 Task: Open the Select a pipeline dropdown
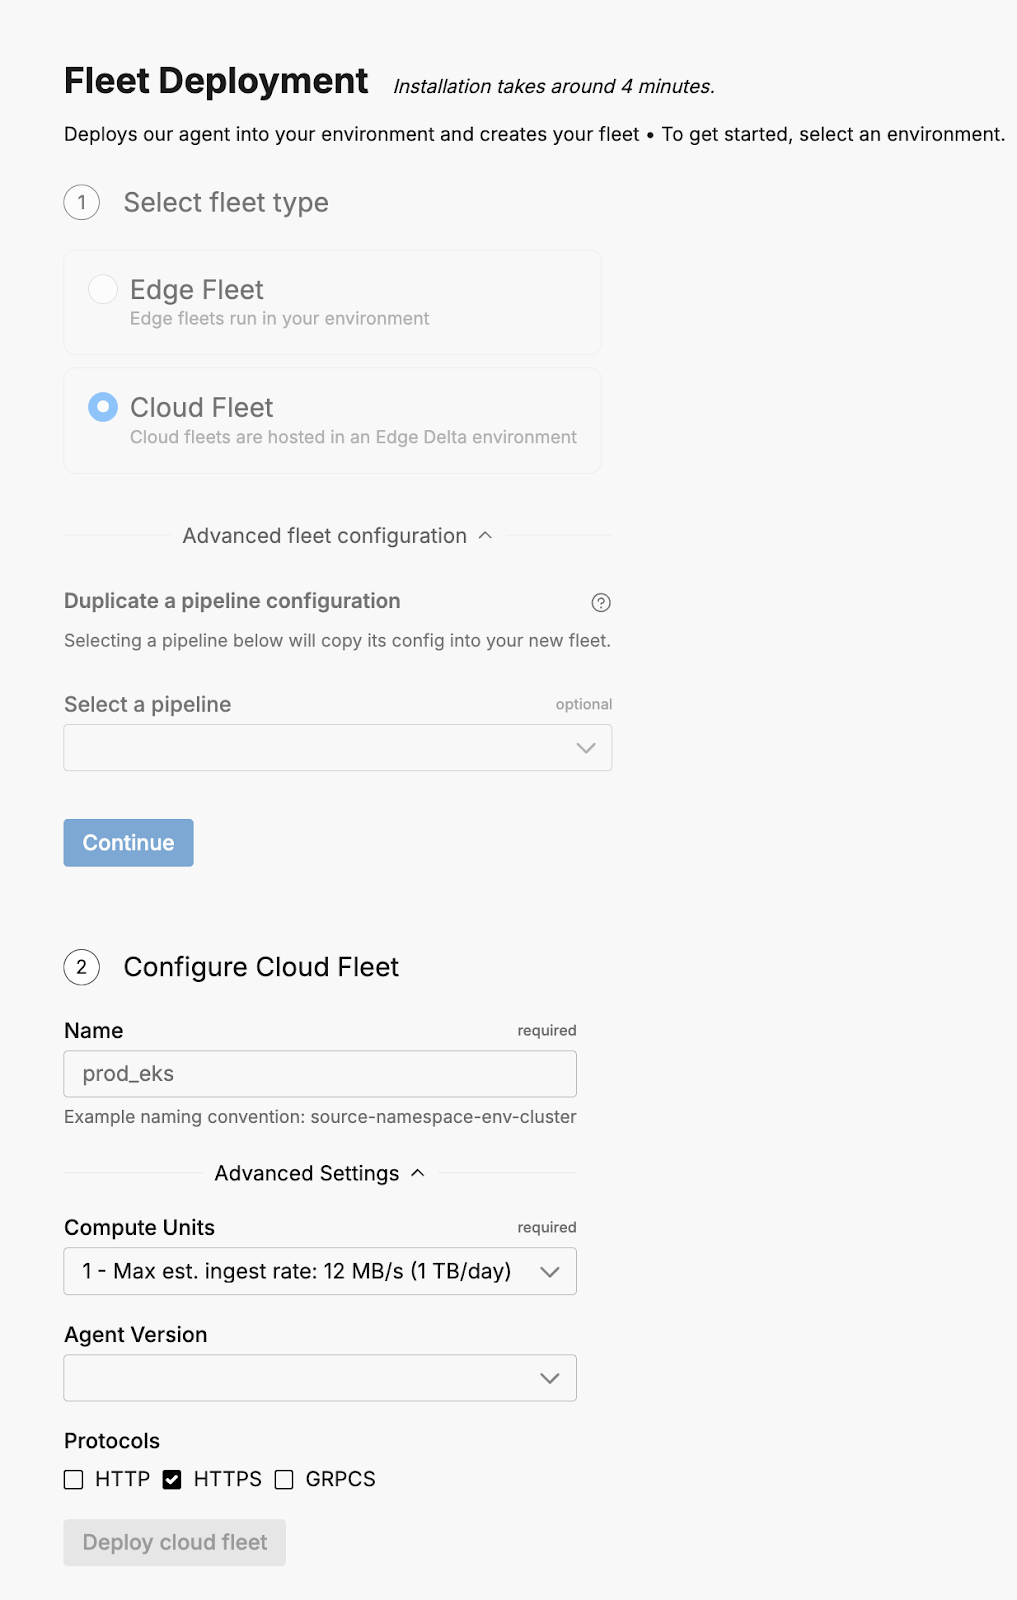[x=320, y=748]
